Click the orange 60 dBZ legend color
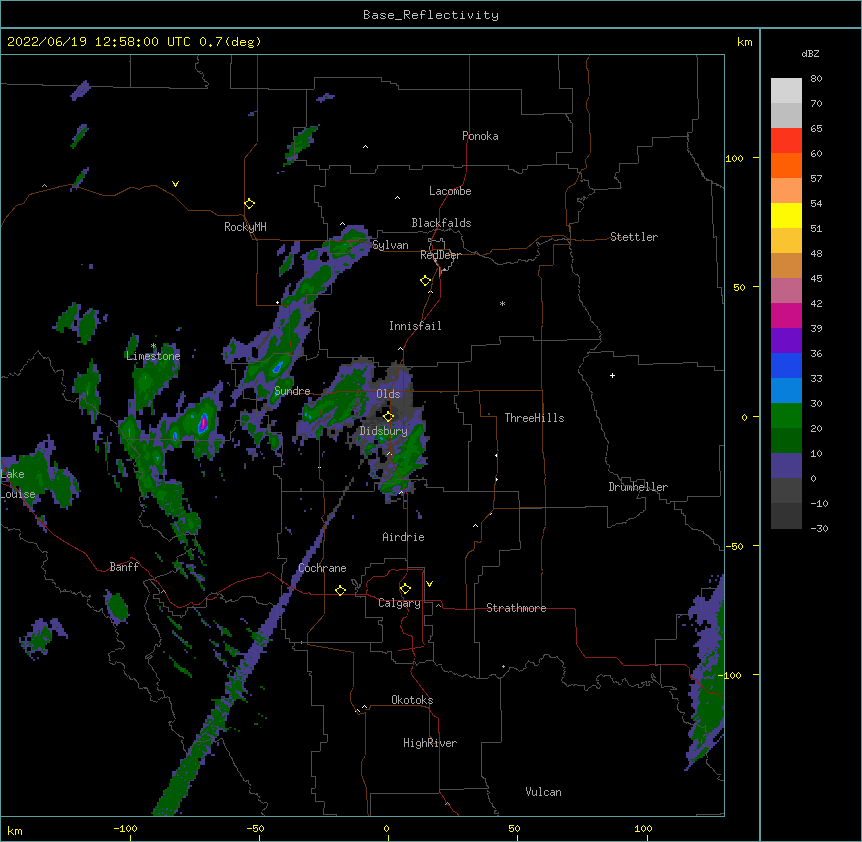Viewport: 862px width, 842px height. coord(786,165)
